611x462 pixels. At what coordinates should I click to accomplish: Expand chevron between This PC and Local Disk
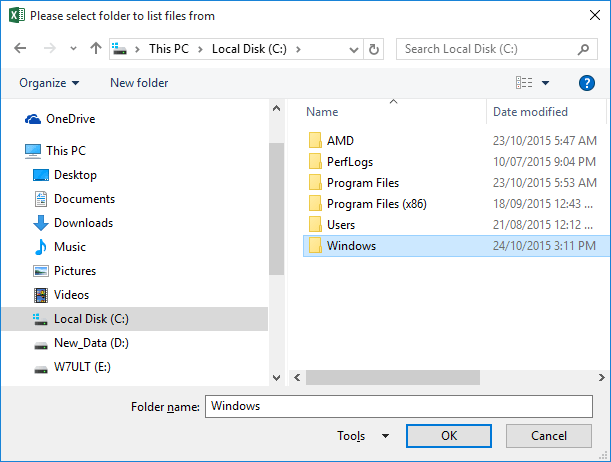(x=200, y=49)
